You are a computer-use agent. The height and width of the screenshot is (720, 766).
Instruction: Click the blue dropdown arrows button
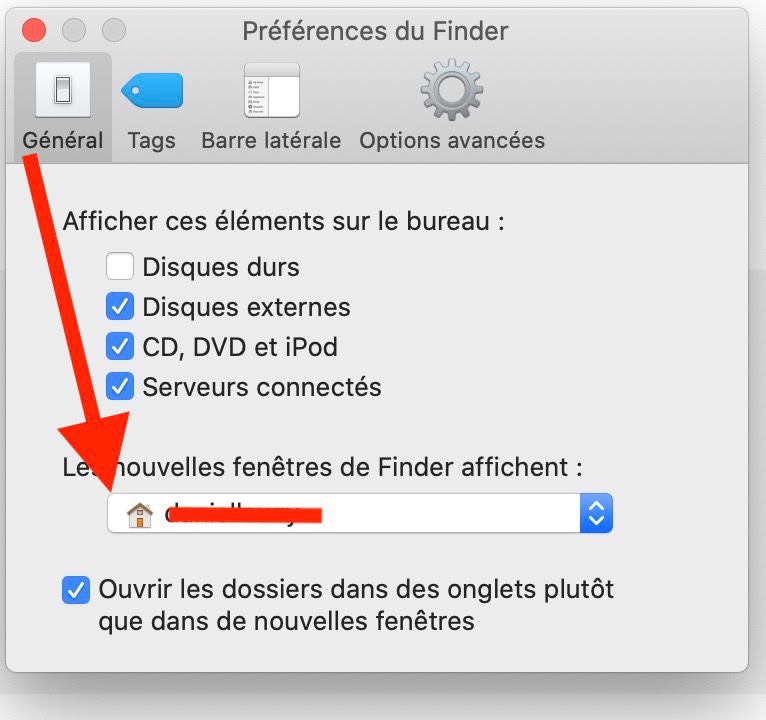(x=596, y=514)
